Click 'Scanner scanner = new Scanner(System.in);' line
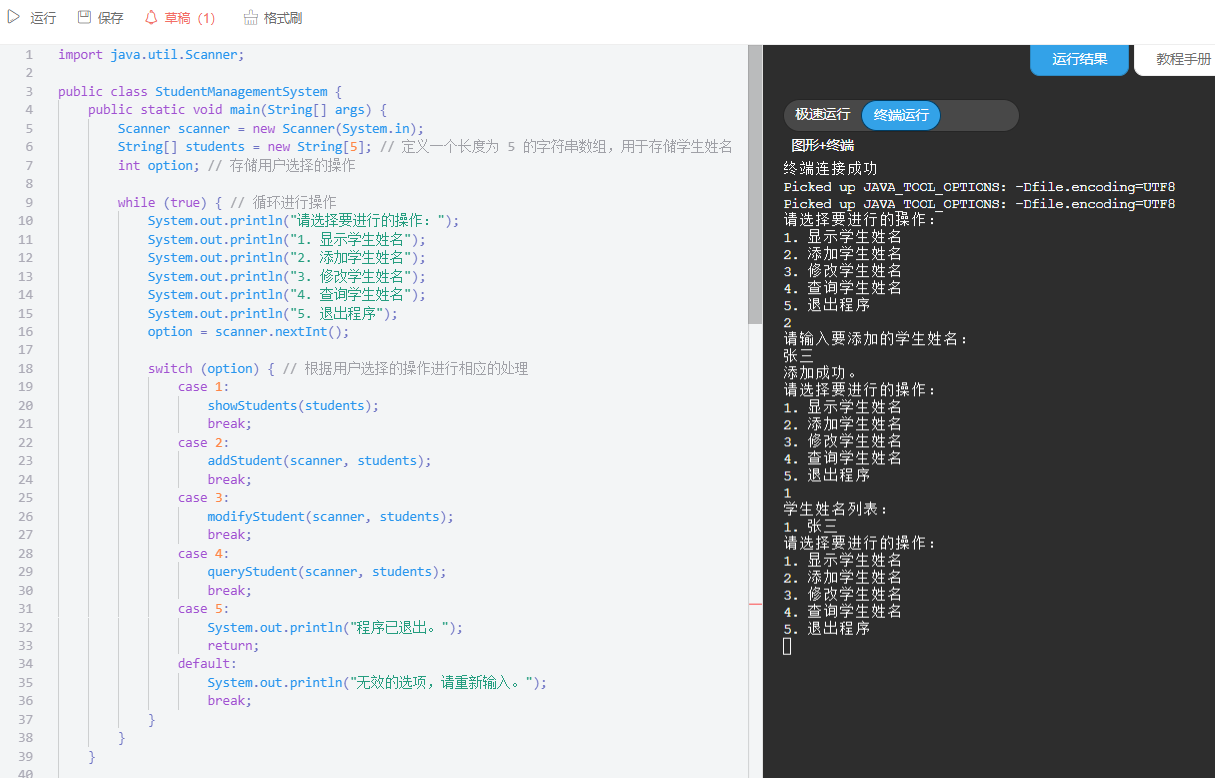The image size is (1215, 778). tap(271, 128)
